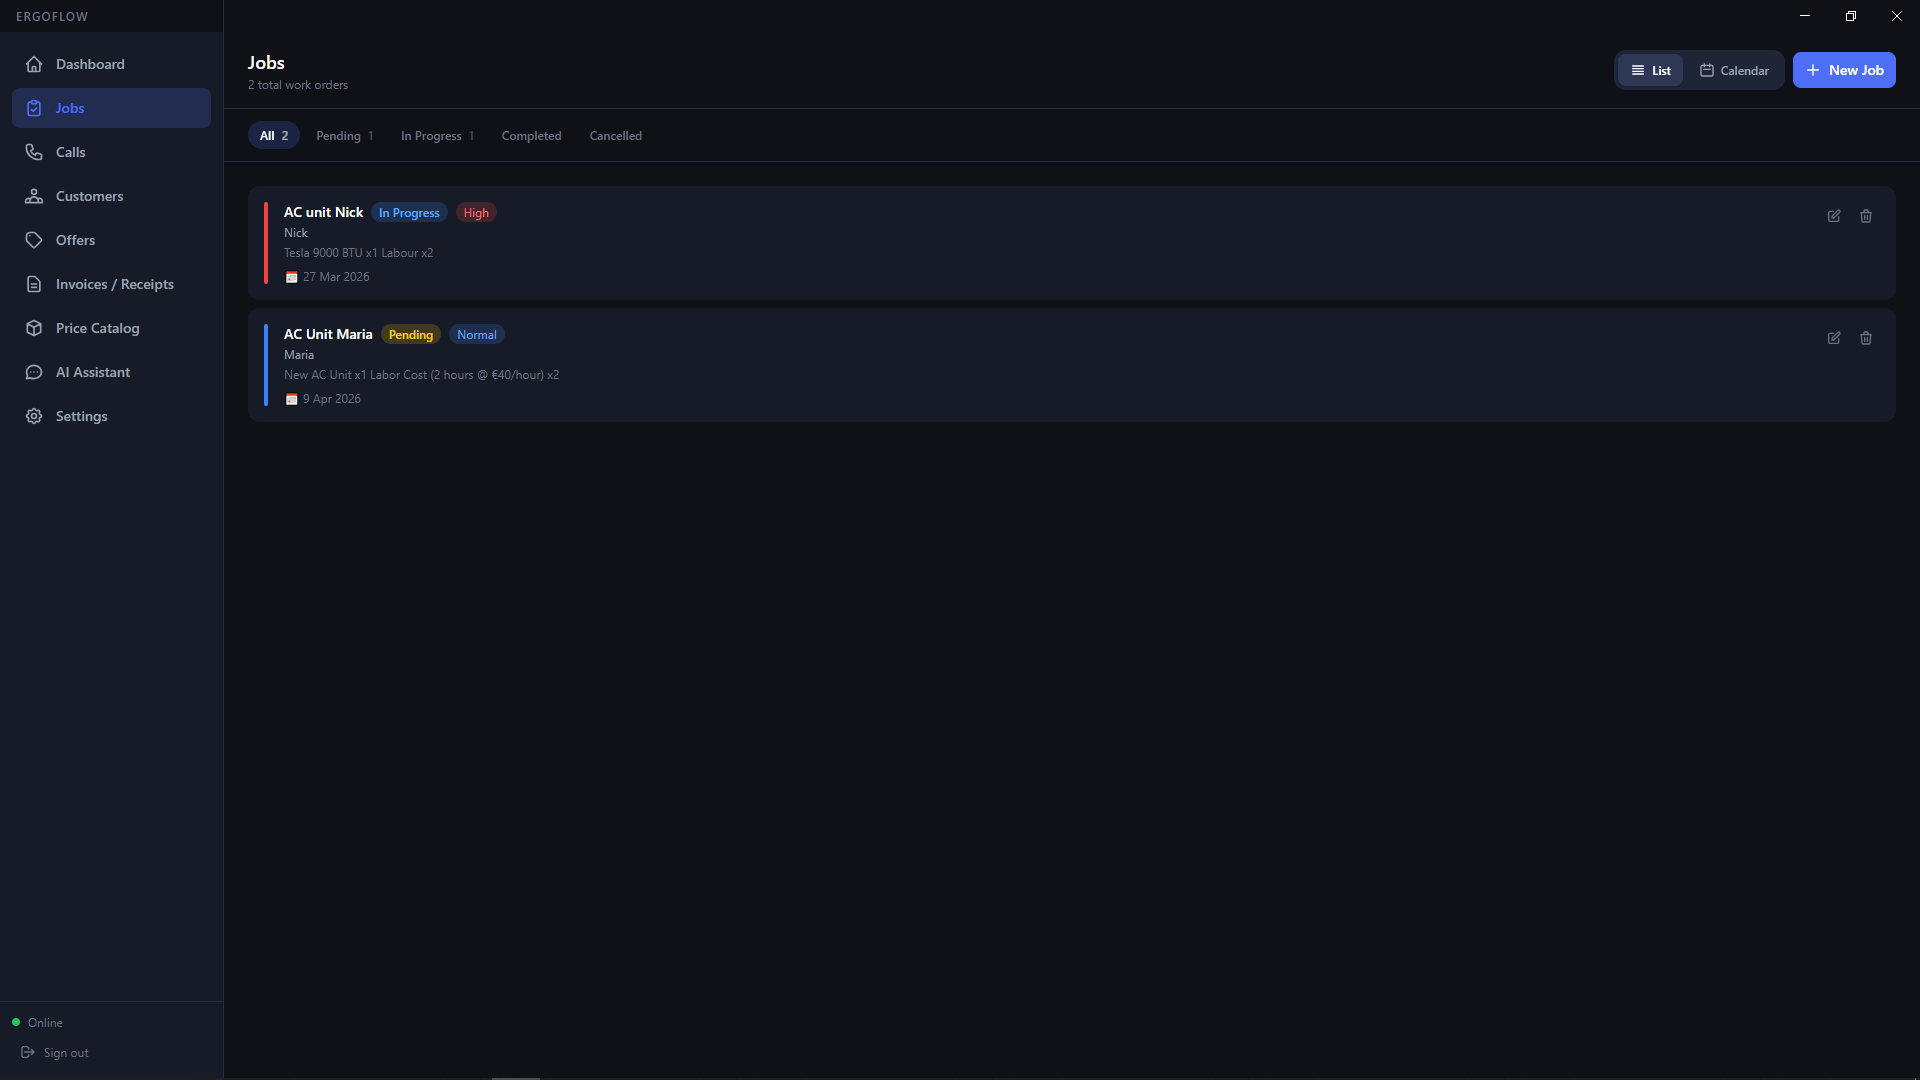The height and width of the screenshot is (1080, 1920).
Task: Open Price Catalog page
Action: [x=111, y=328]
